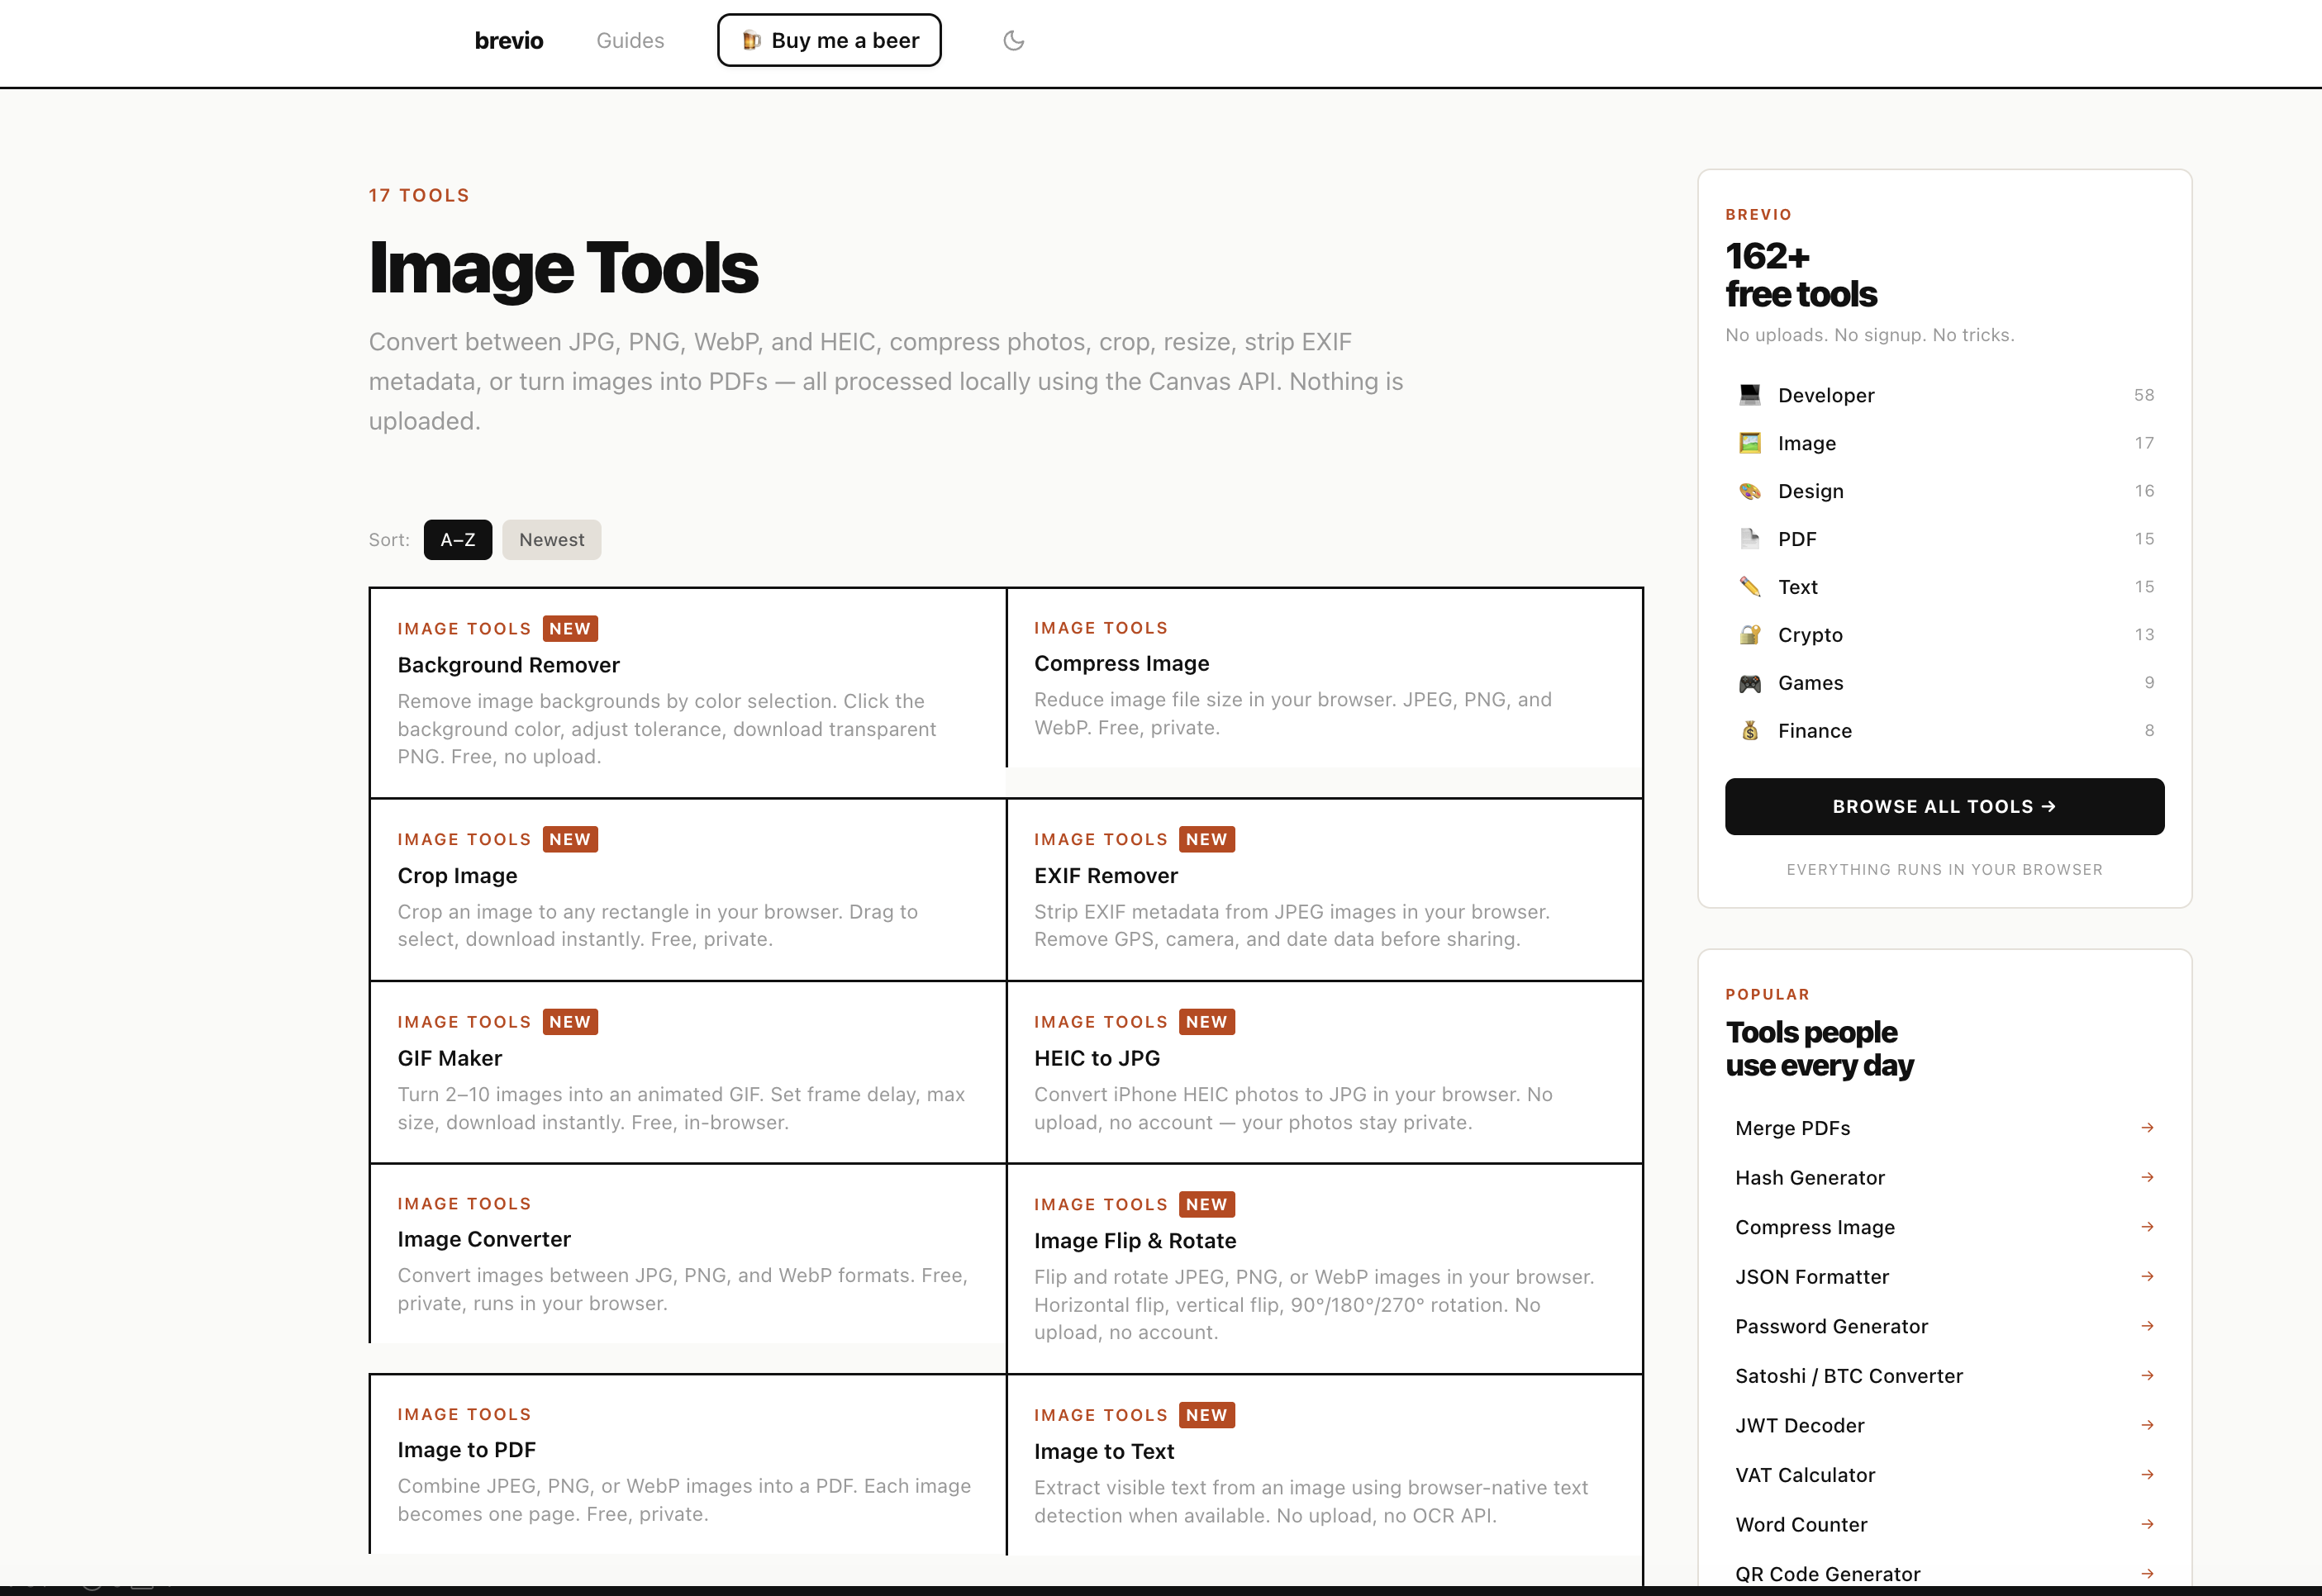
Task: Click the NEW badge on Background Remover
Action: click(570, 628)
